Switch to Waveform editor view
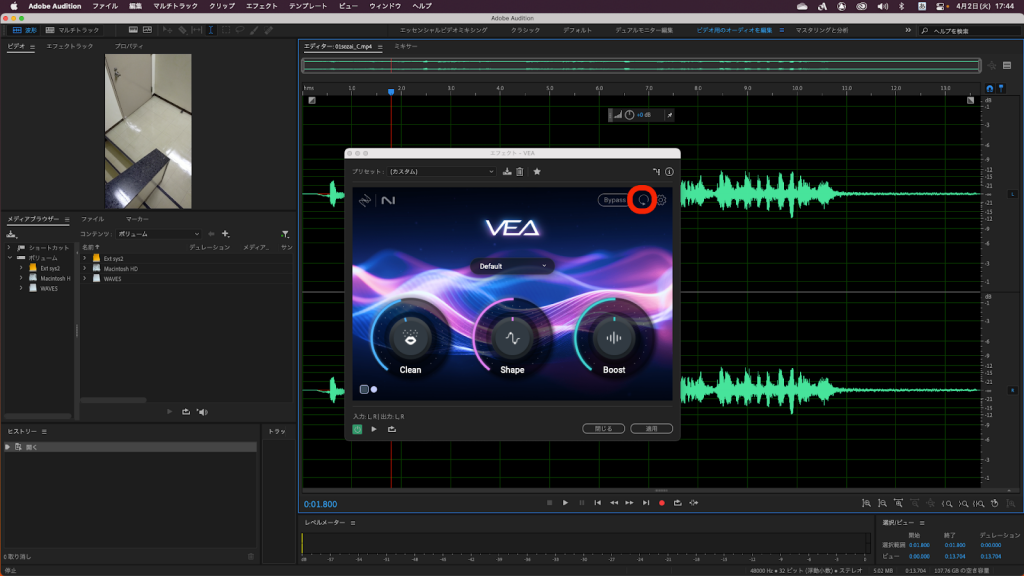Viewport: 1024px width, 576px height. pyautogui.click(x=24, y=30)
